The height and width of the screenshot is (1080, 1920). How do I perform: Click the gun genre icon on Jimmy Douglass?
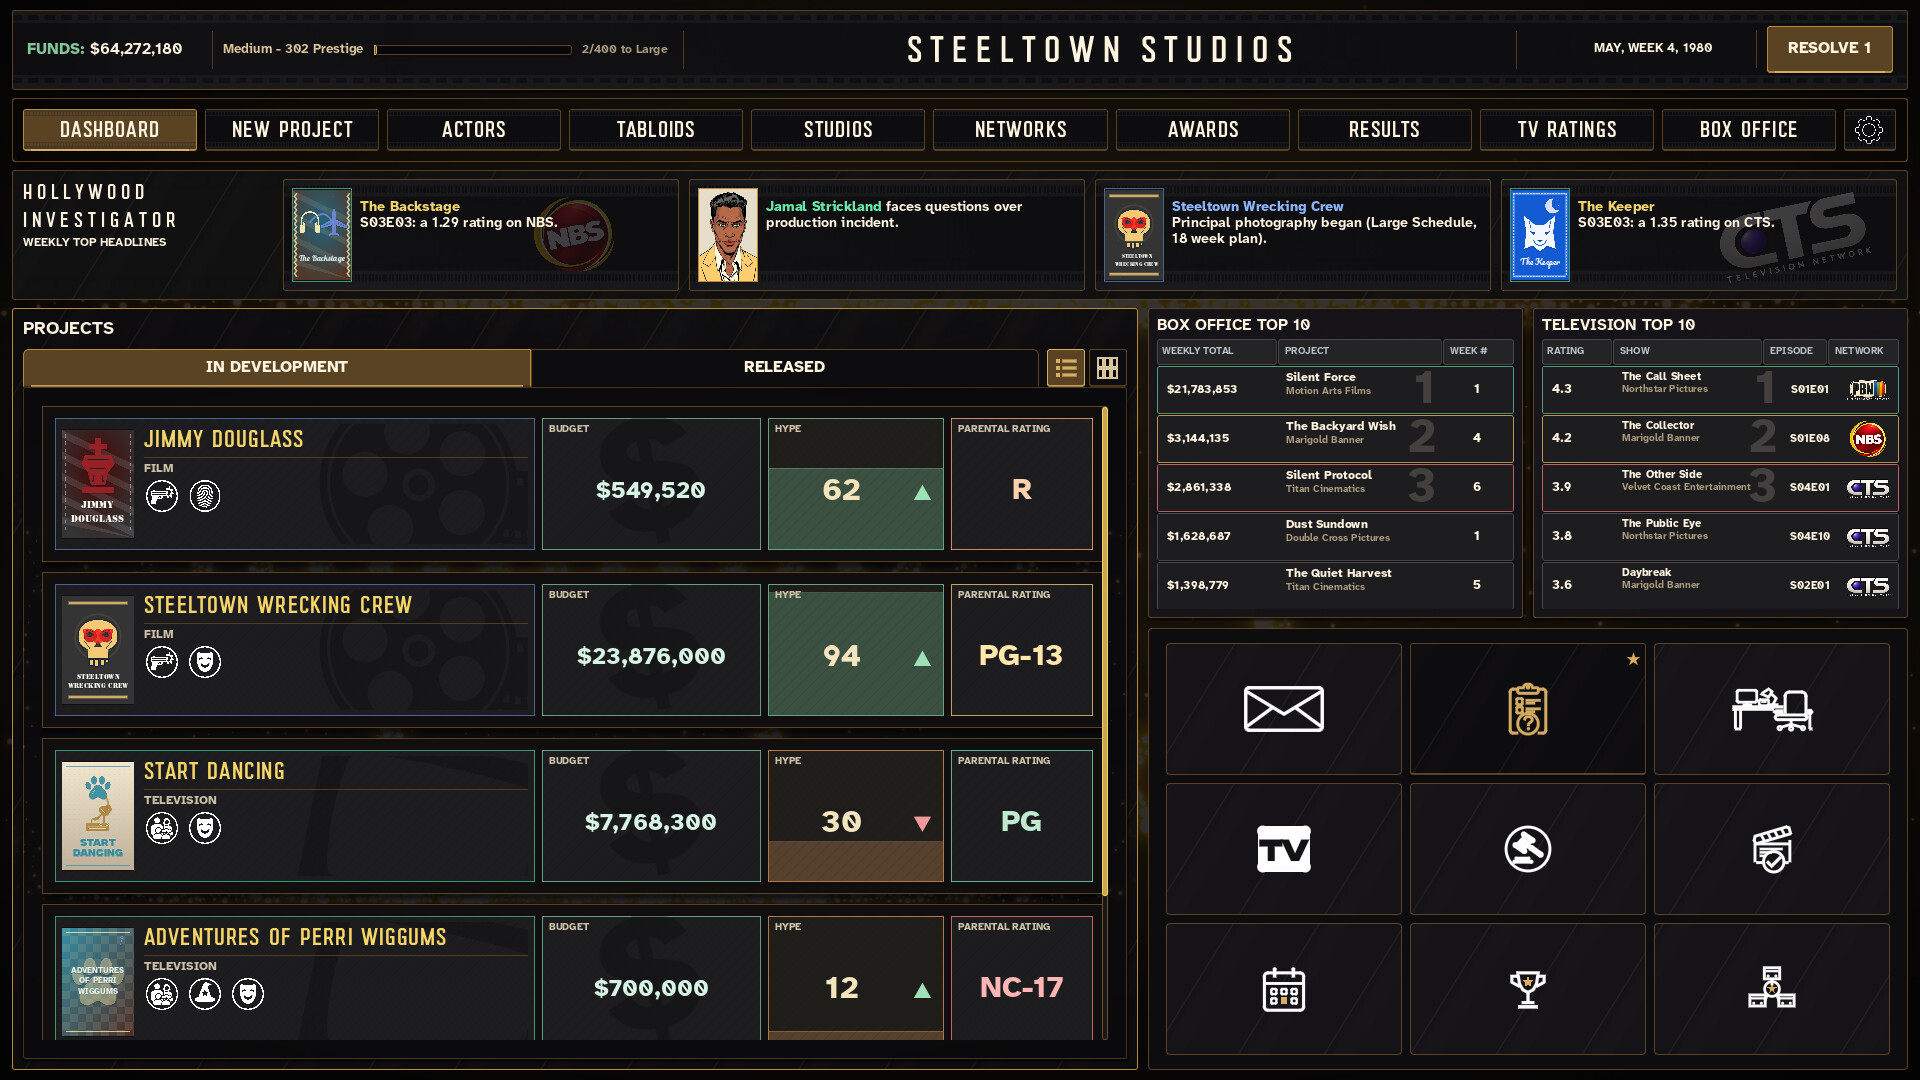pos(162,496)
